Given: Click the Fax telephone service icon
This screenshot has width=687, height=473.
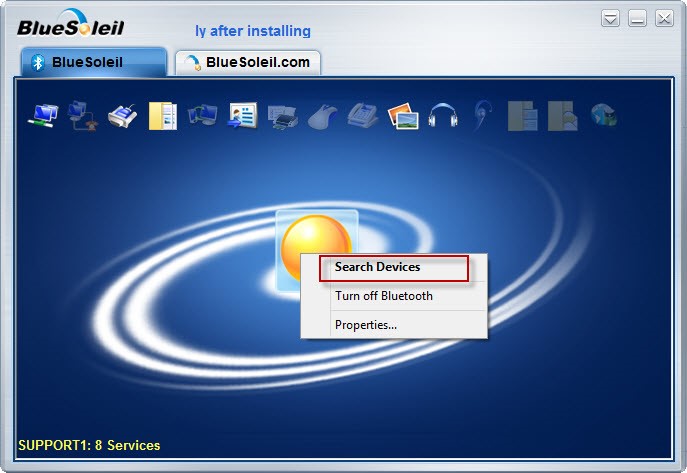Looking at the screenshot, I should click(x=363, y=116).
